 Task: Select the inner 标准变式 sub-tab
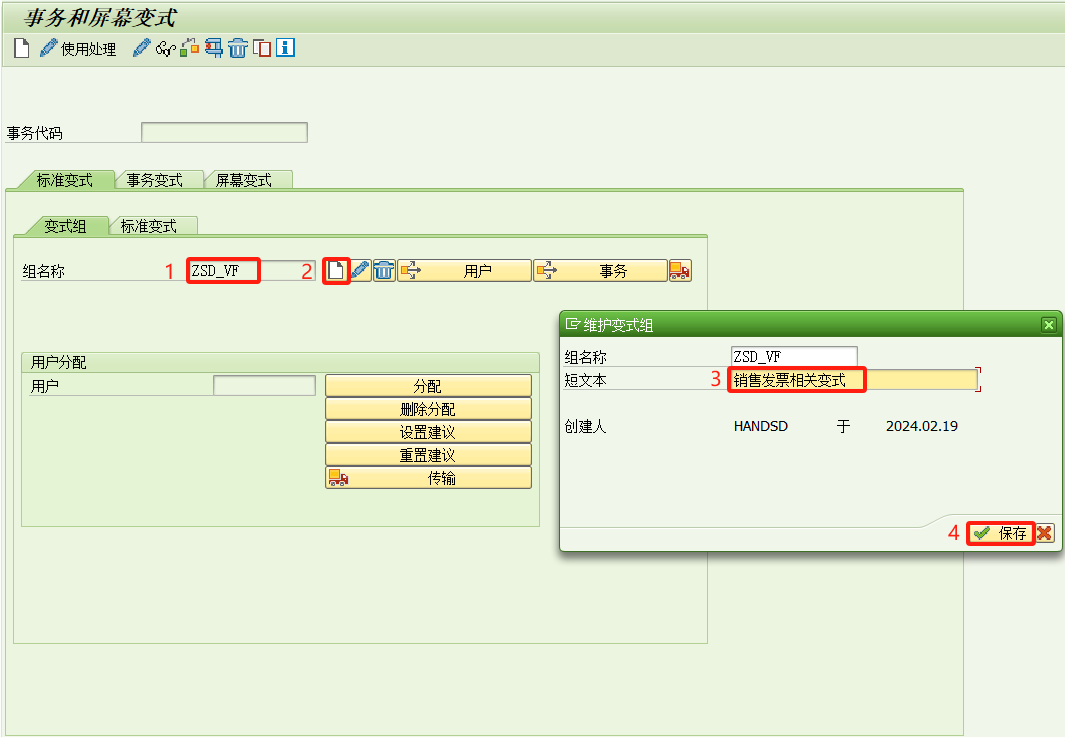coord(149,226)
